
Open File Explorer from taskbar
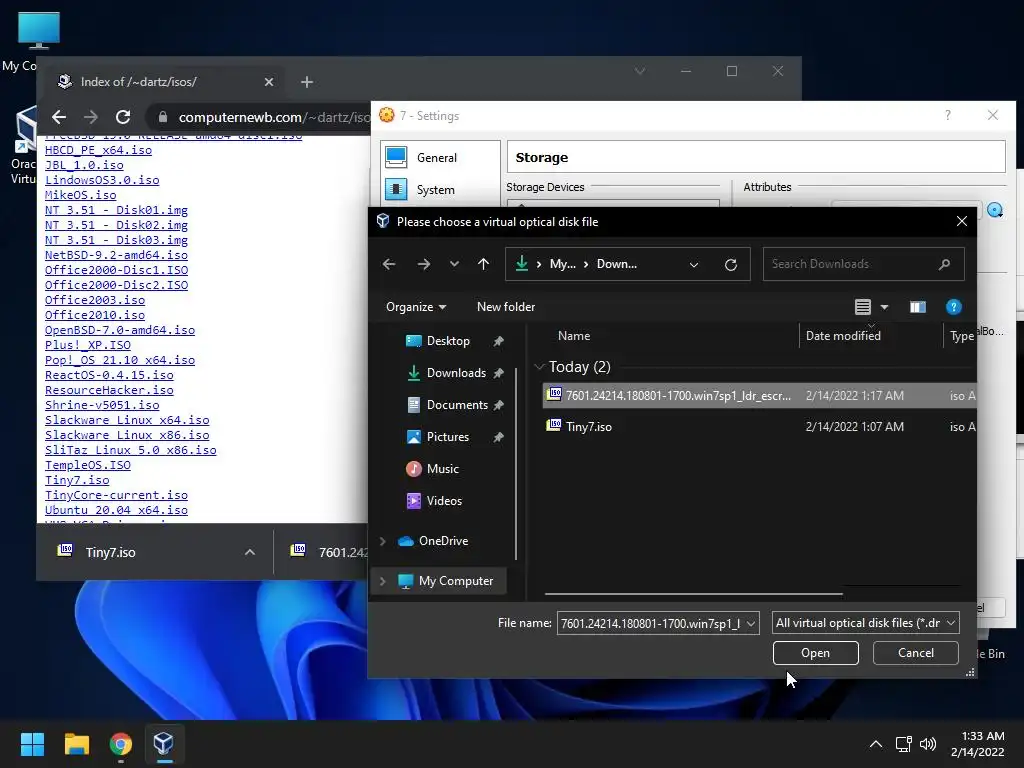pos(76,744)
